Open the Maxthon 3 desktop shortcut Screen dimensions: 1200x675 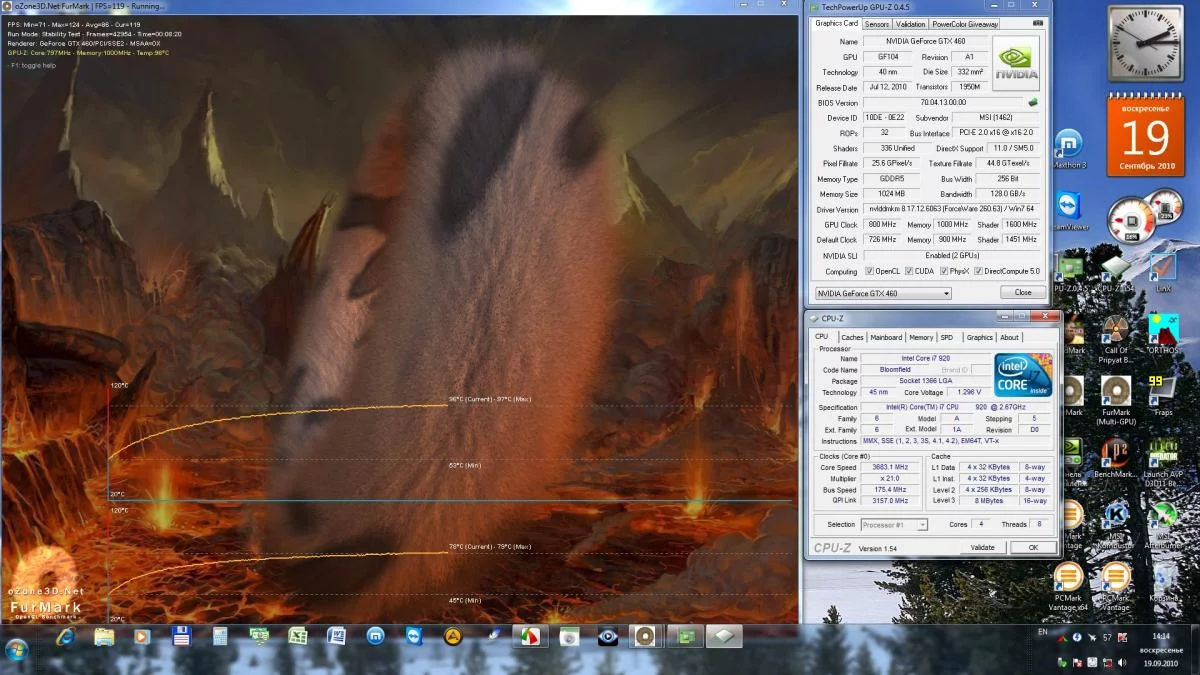coord(1069,146)
